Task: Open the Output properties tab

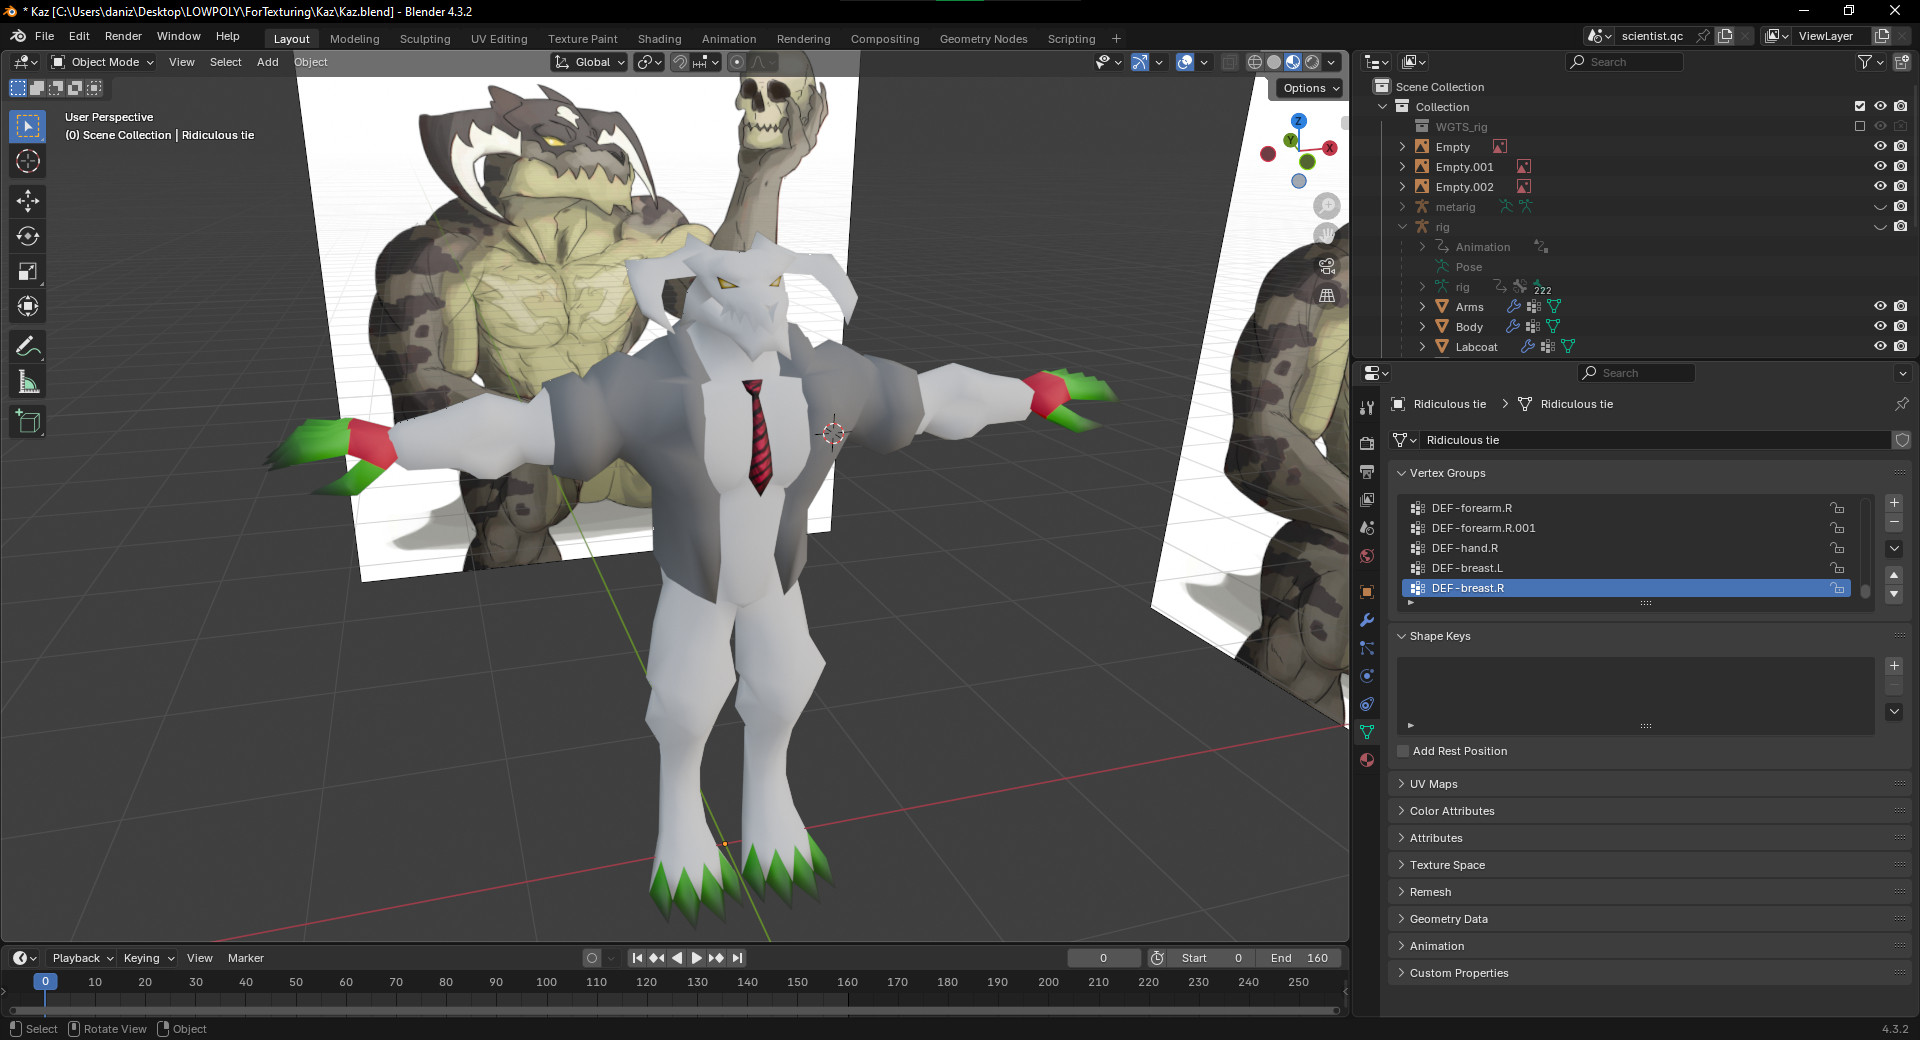Action: 1367,471
